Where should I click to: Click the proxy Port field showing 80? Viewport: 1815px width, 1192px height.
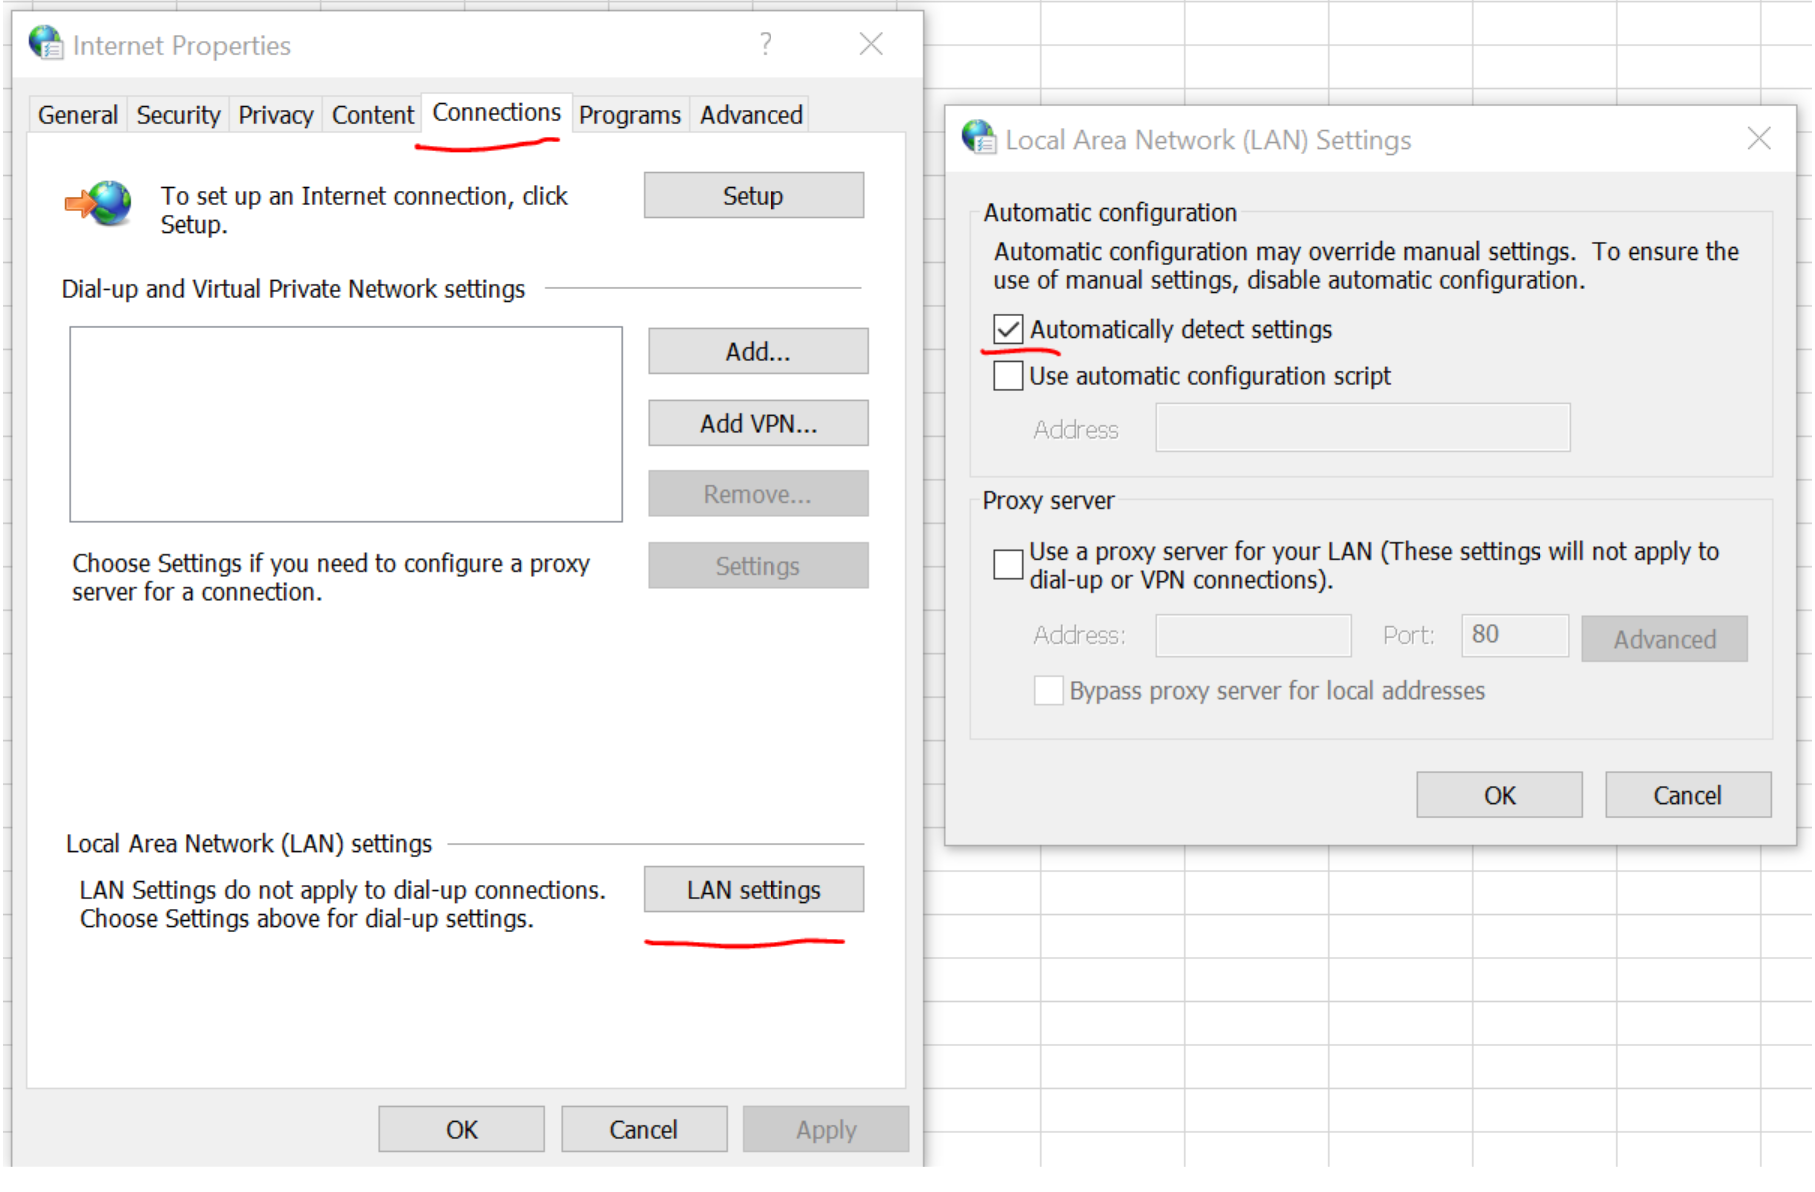(x=1514, y=635)
